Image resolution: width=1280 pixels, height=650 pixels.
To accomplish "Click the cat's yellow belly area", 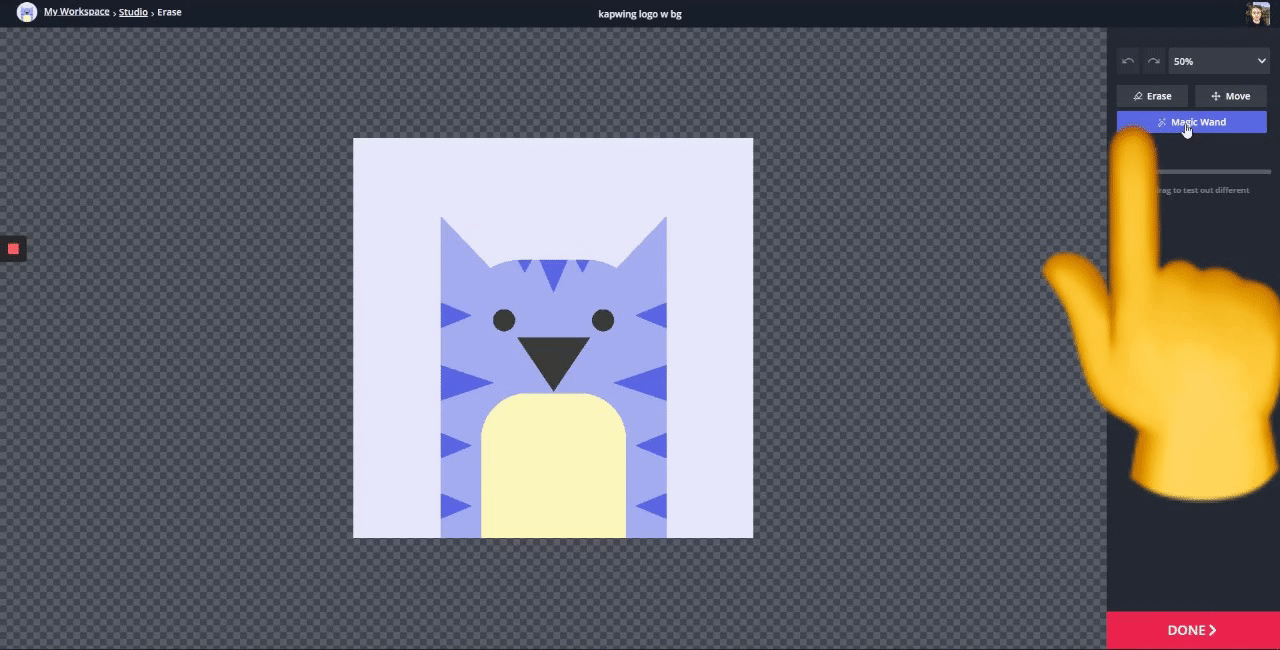I will tap(553, 470).
